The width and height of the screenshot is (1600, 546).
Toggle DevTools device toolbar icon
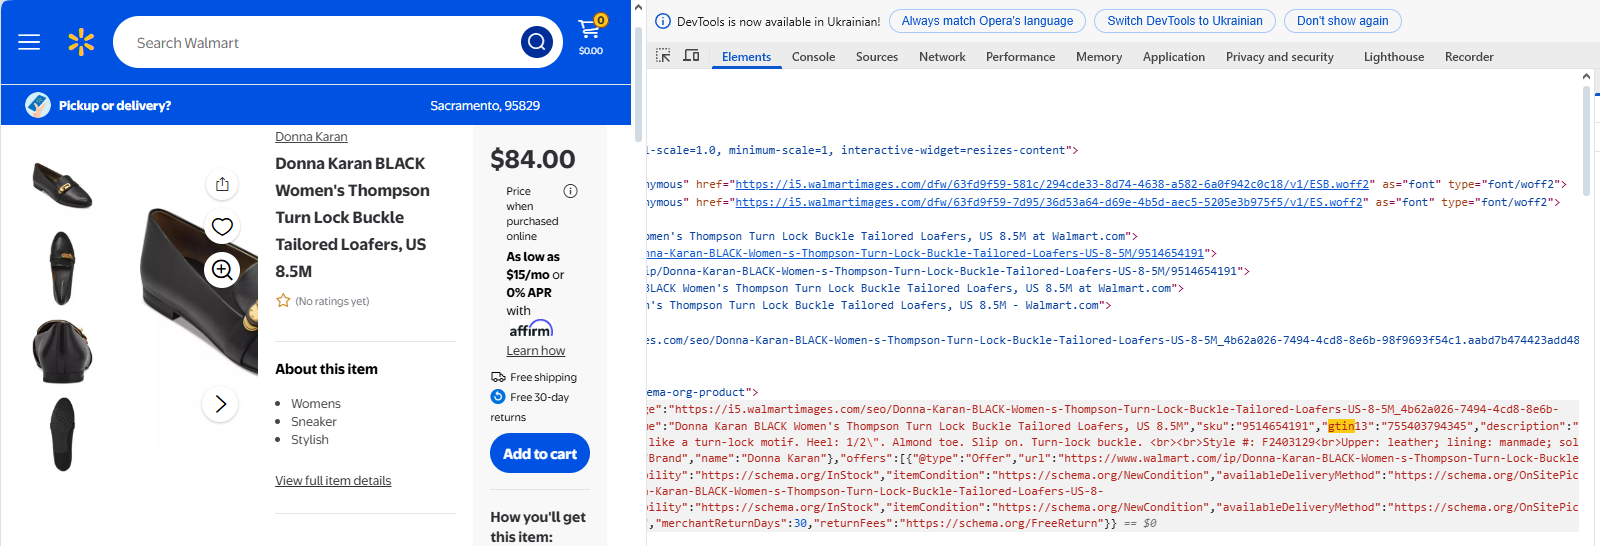pos(691,56)
